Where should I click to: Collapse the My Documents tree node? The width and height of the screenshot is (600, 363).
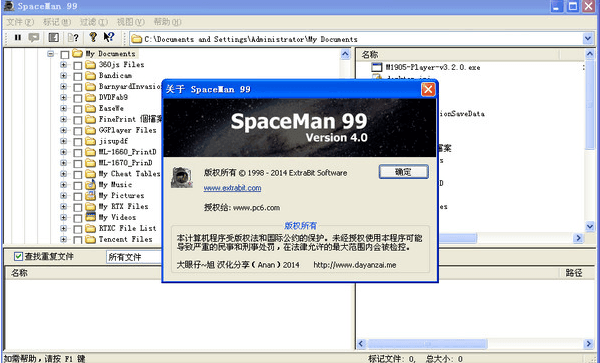51,54
